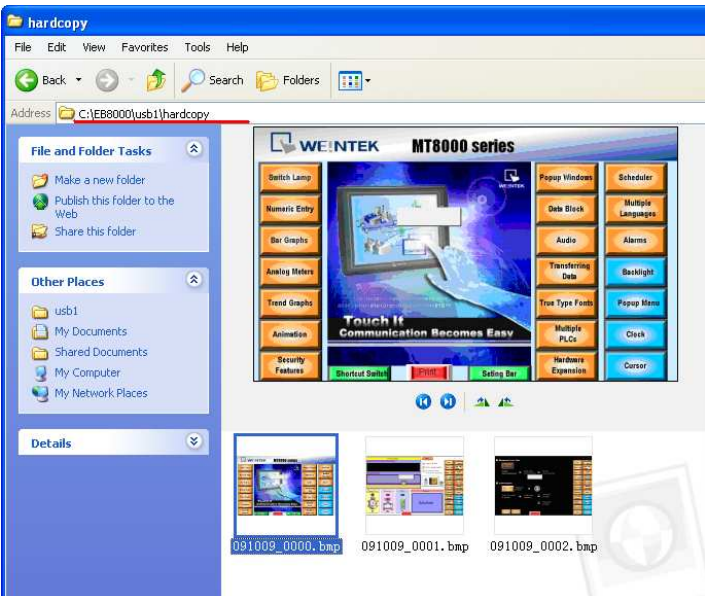Screen dimensions: 705x596
Task: Open the View menu
Action: 94,47
